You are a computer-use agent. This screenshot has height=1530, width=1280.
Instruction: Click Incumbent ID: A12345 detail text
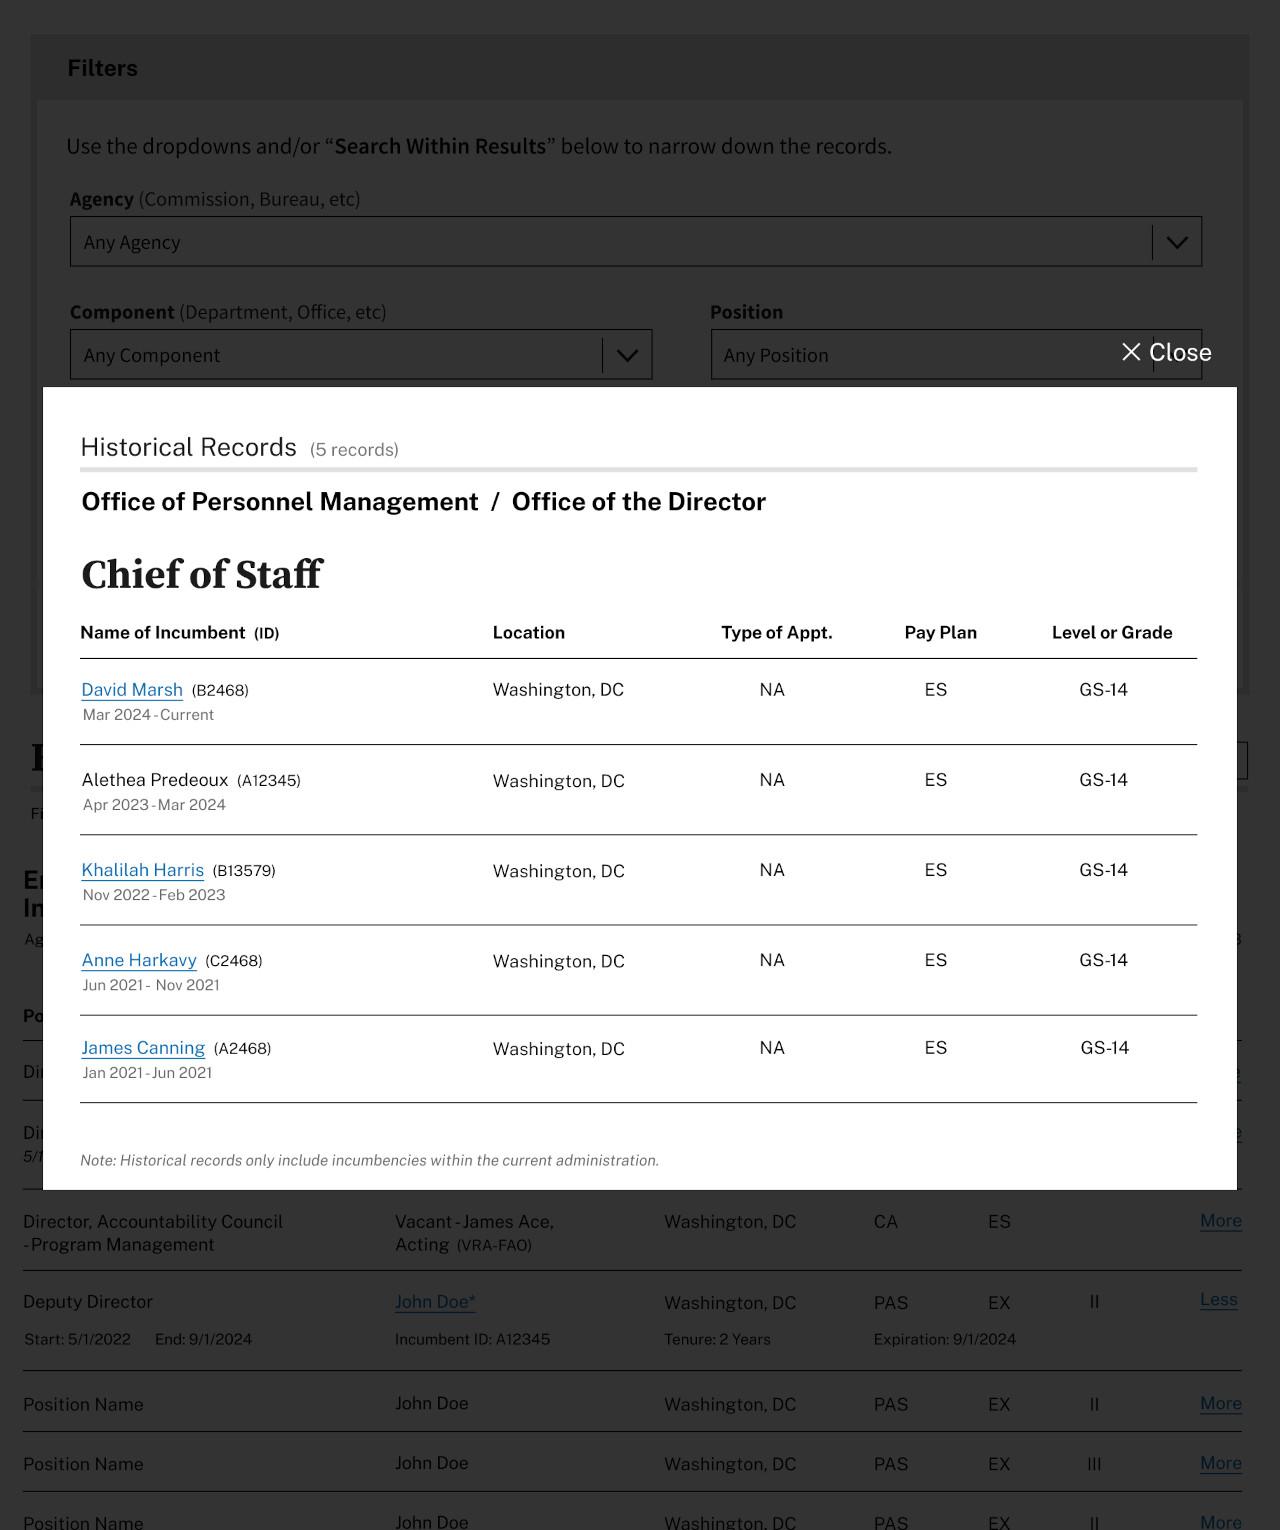[472, 1339]
